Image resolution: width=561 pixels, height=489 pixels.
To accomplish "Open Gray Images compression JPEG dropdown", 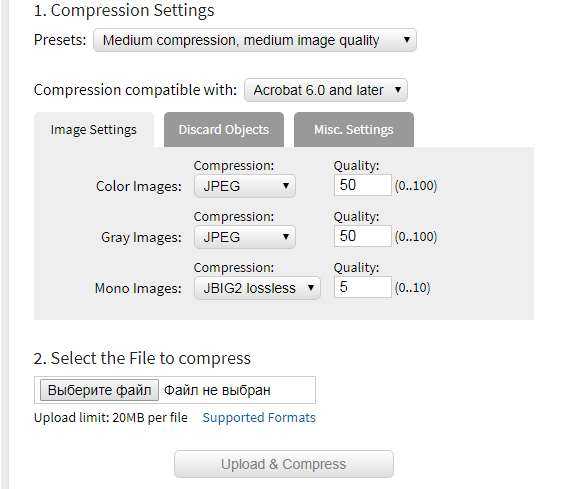I will [x=245, y=237].
